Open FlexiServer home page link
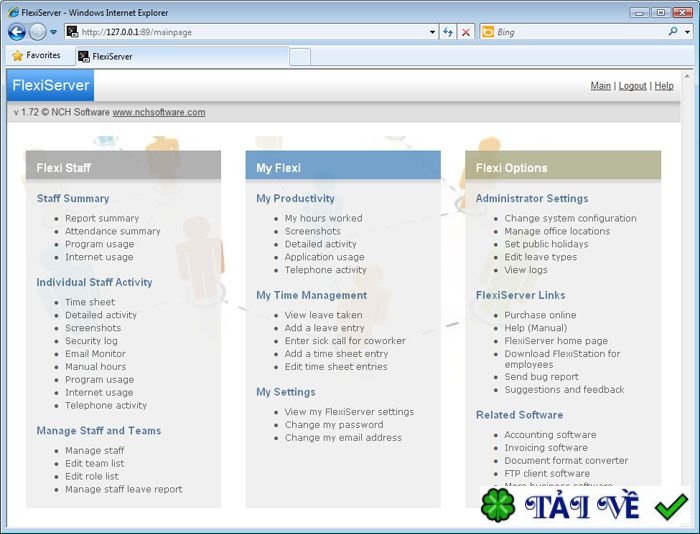The height and width of the screenshot is (534, 700). tap(556, 341)
